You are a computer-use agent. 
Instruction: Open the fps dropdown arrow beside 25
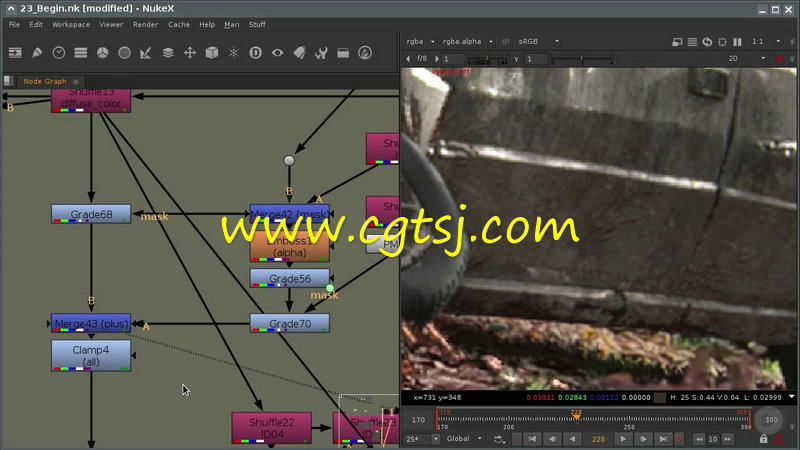pos(435,439)
